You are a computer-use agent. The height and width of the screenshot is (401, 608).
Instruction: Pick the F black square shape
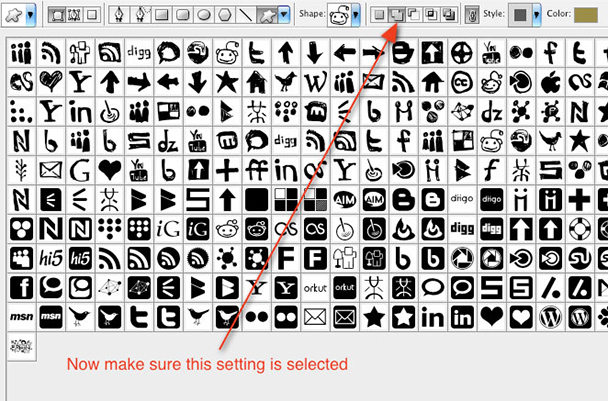tap(316, 258)
